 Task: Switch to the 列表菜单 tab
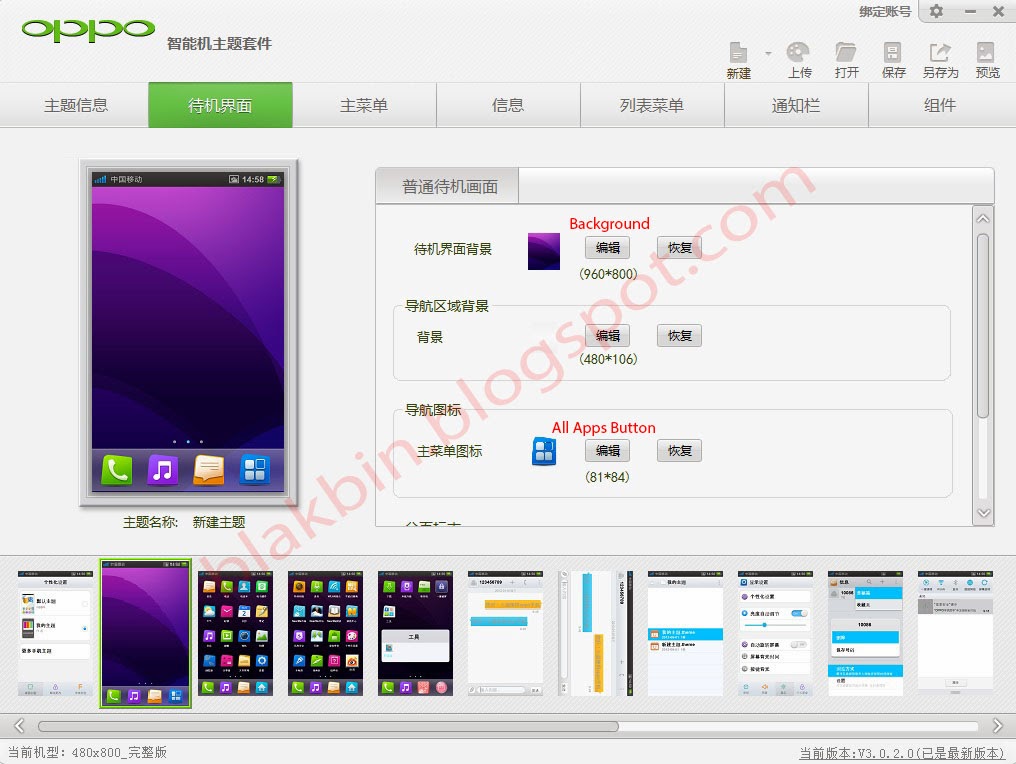click(652, 105)
